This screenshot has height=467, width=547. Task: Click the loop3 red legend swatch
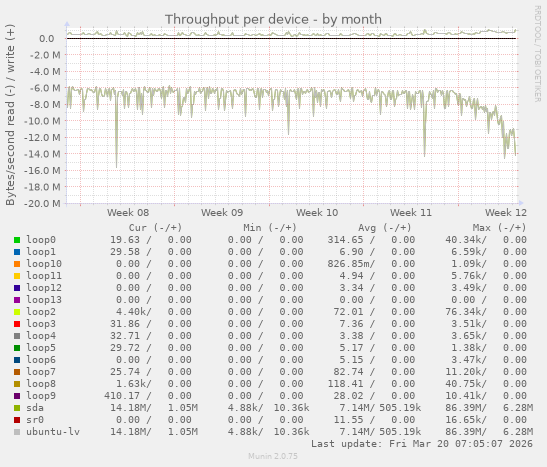(x=17, y=324)
